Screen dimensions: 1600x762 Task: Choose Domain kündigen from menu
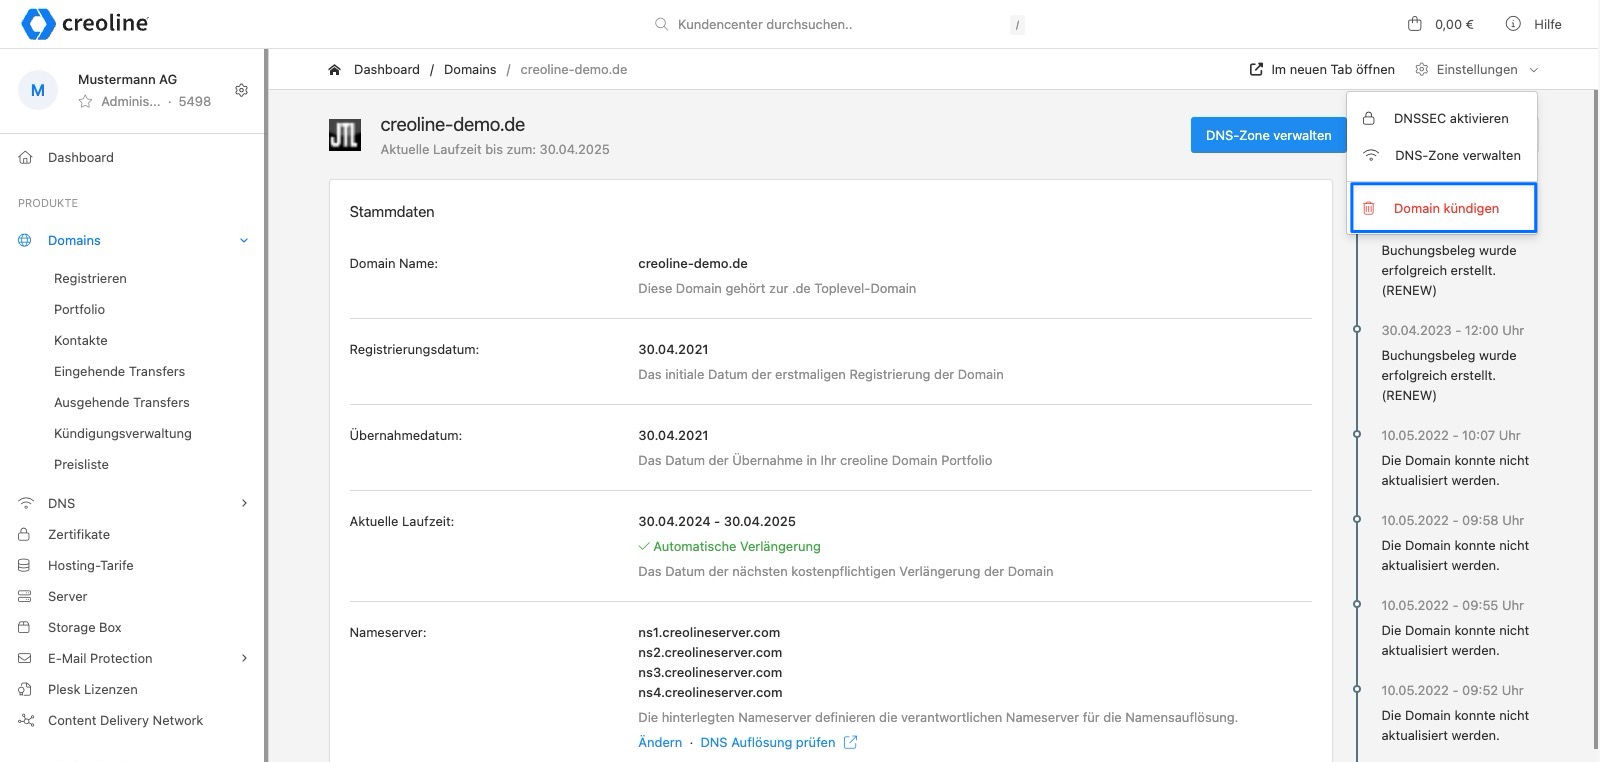(x=1443, y=208)
